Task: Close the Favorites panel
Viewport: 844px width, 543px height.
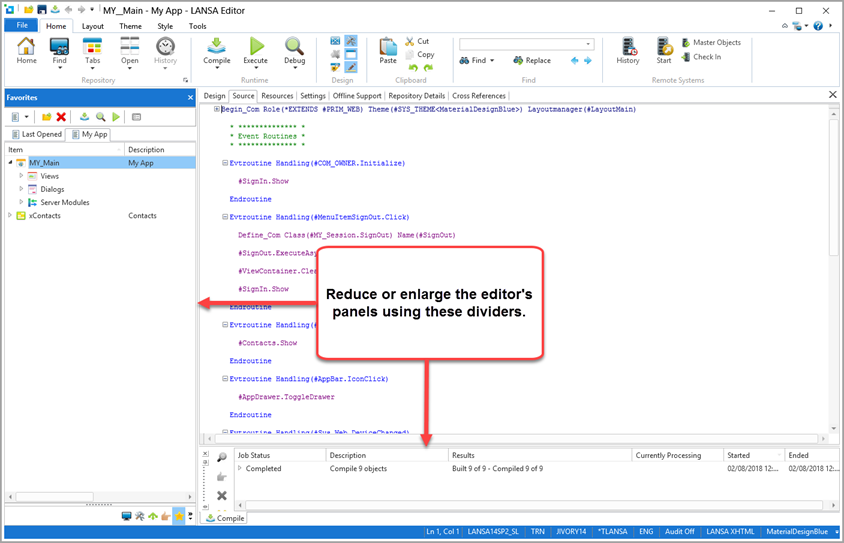Action: 190,97
